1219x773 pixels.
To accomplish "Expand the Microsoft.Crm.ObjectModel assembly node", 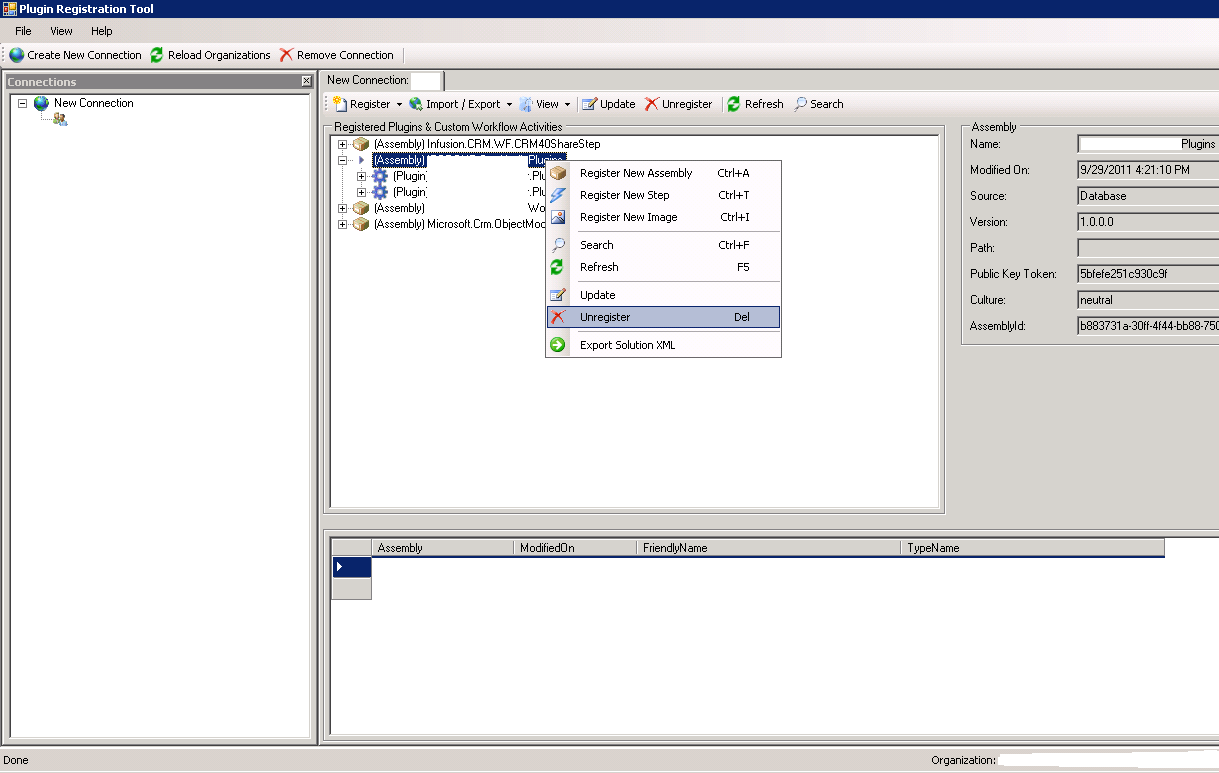I will [343, 224].
